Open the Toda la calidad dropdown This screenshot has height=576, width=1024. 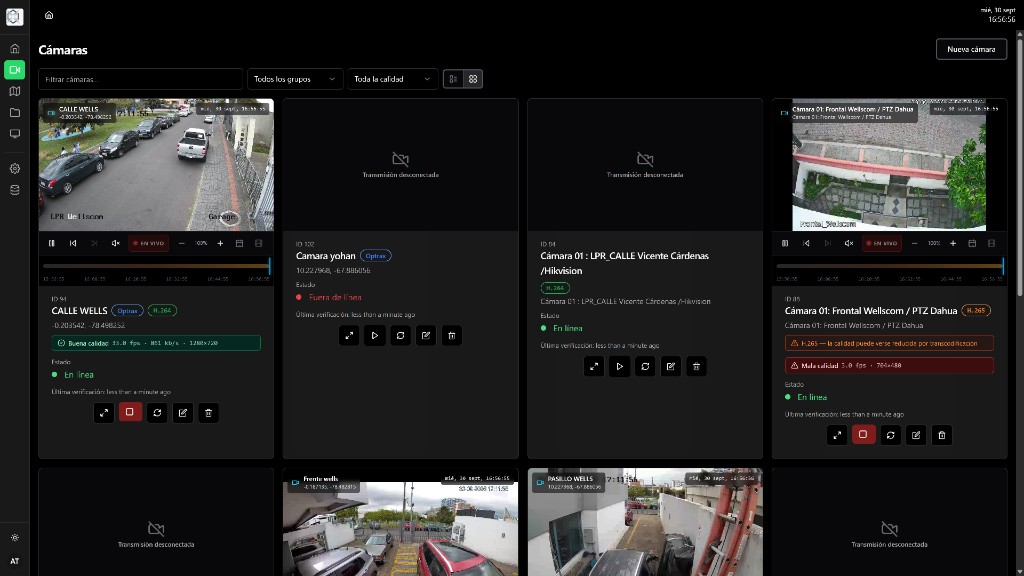click(x=392, y=79)
